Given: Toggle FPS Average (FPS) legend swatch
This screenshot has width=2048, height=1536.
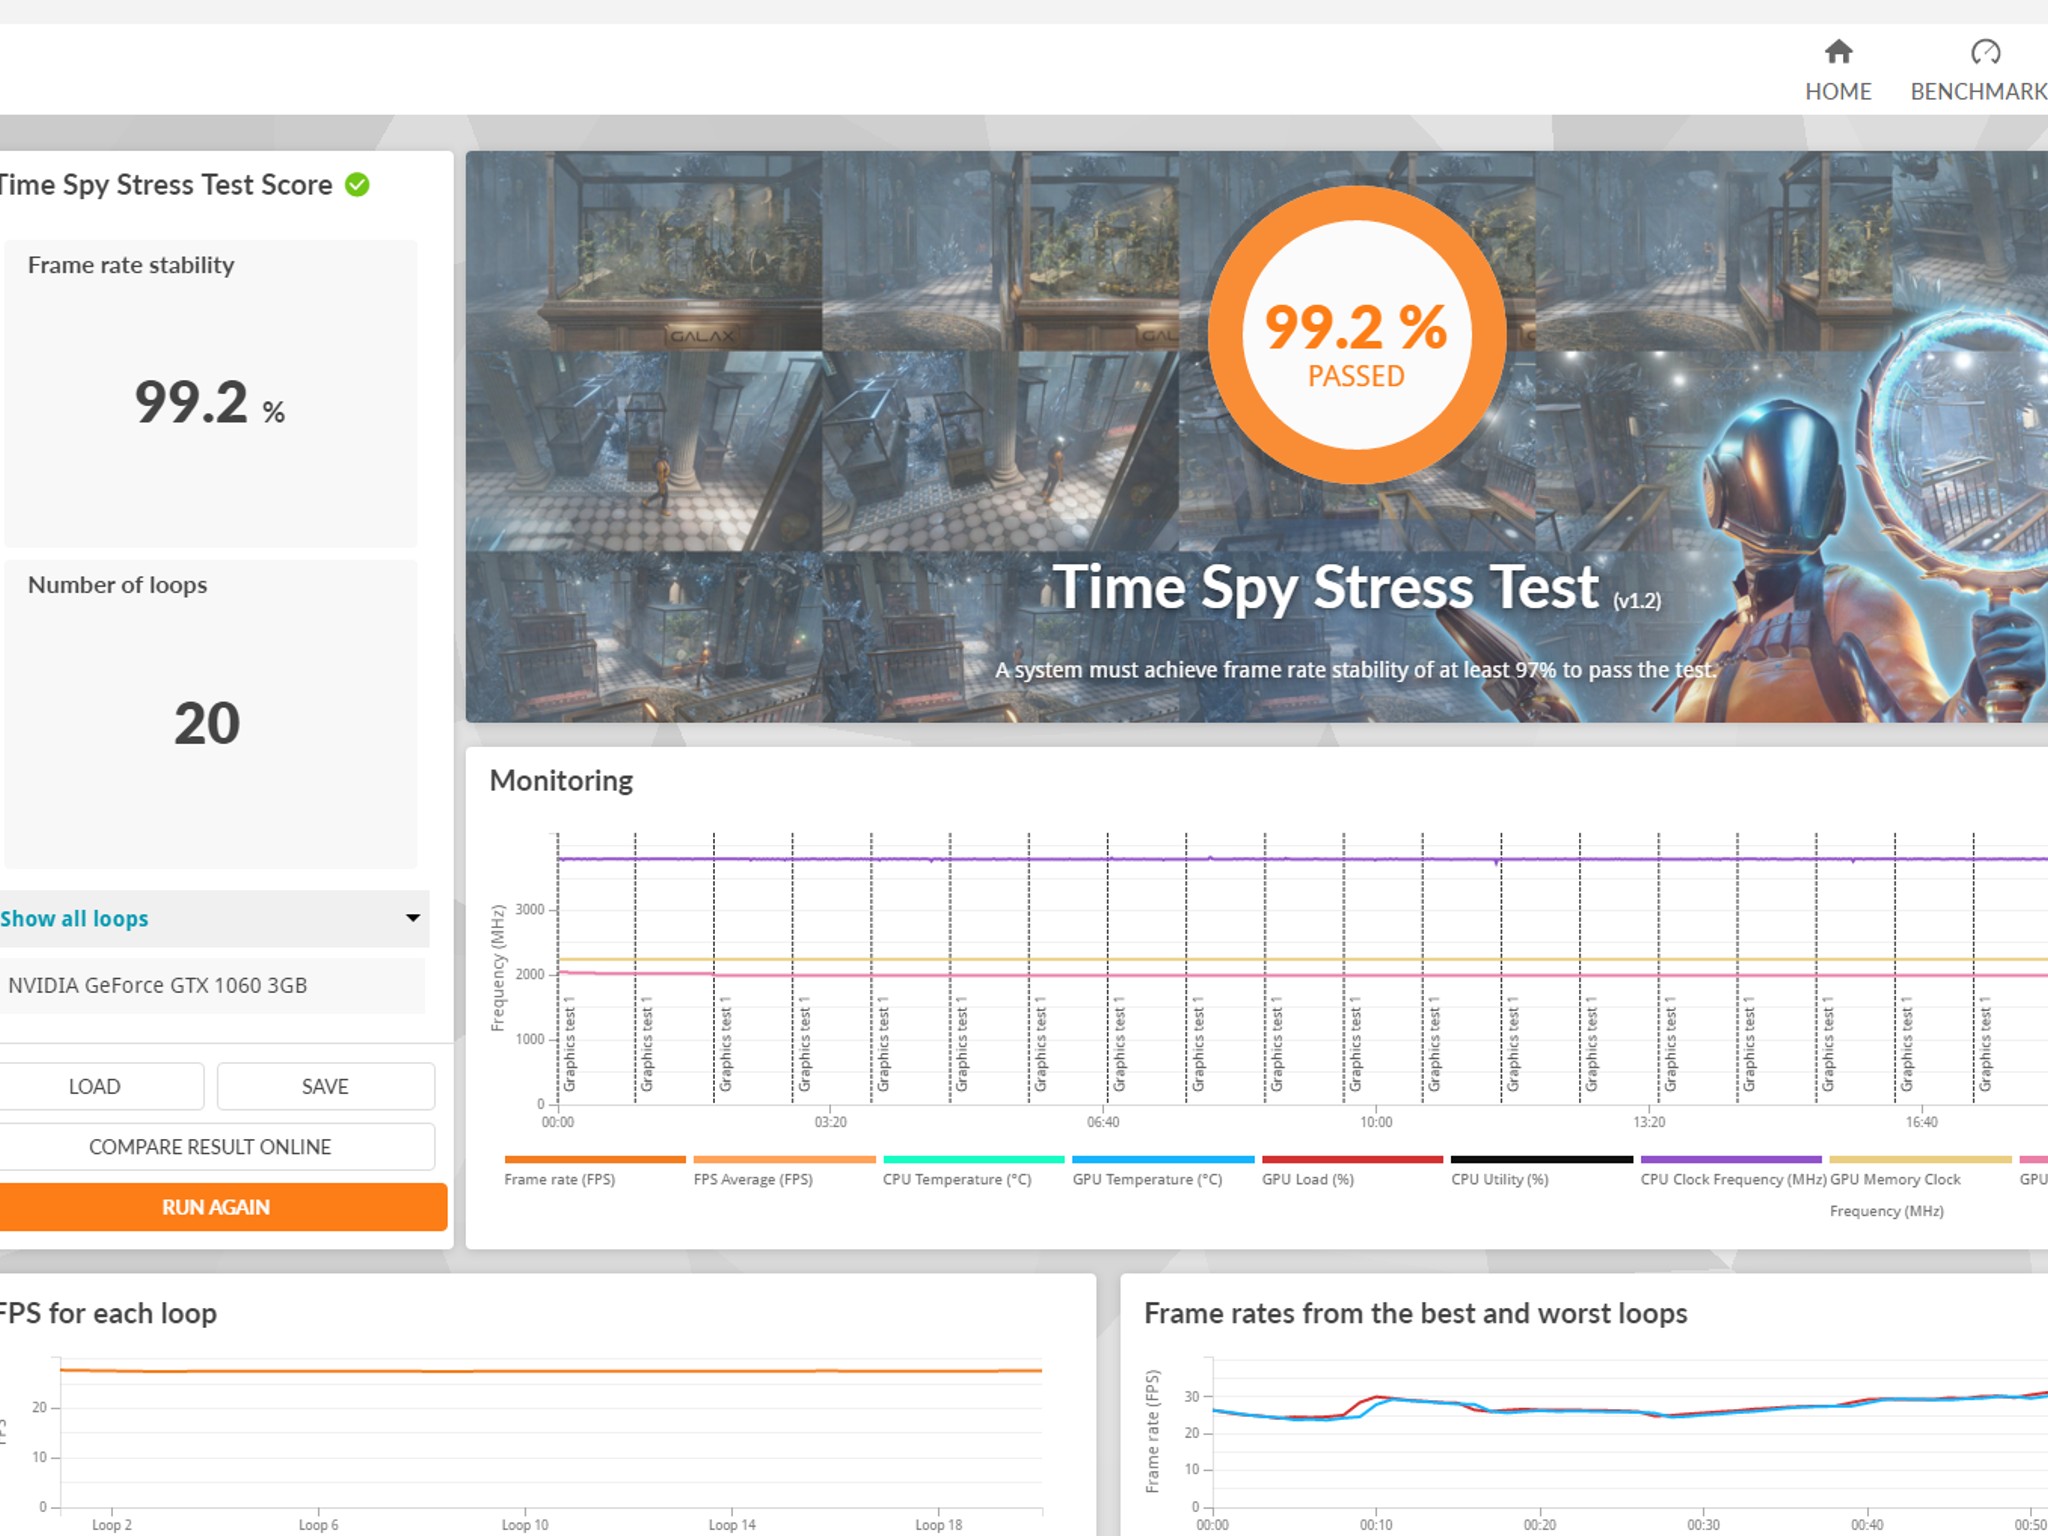Looking at the screenshot, I should [784, 1160].
